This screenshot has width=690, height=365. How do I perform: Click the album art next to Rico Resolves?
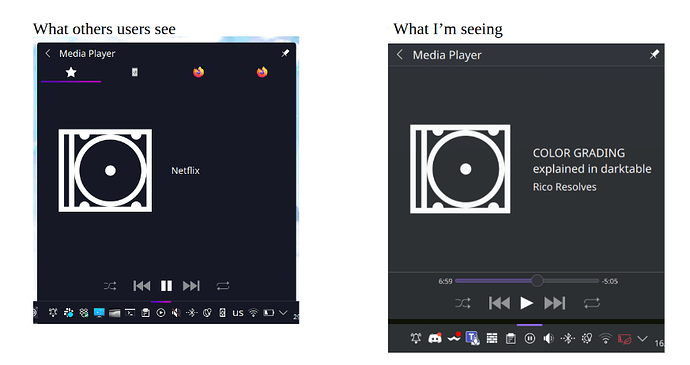[460, 169]
